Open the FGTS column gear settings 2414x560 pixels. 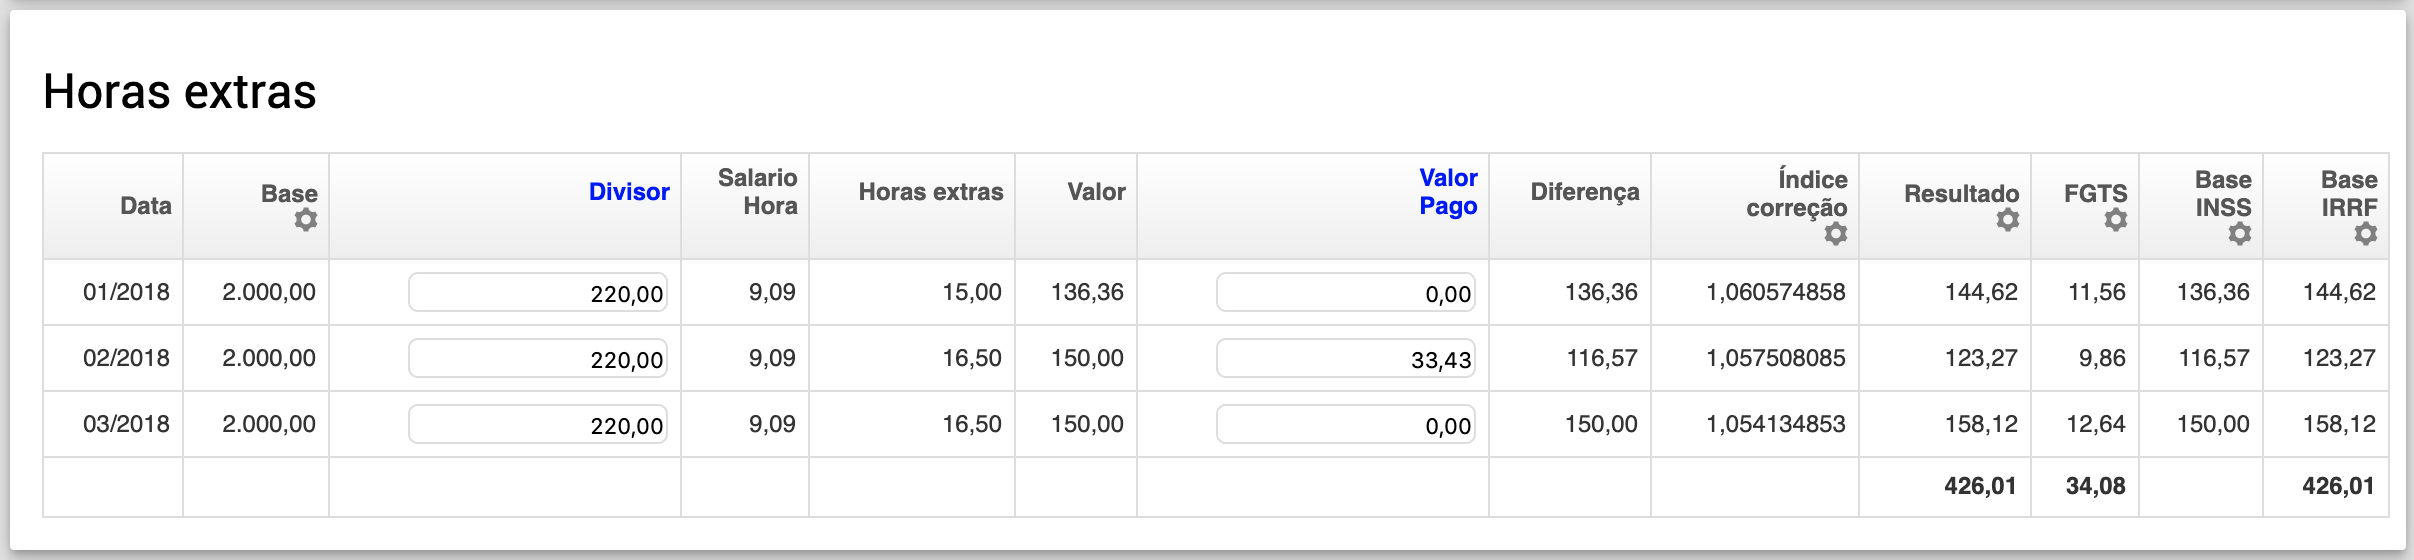2115,220
